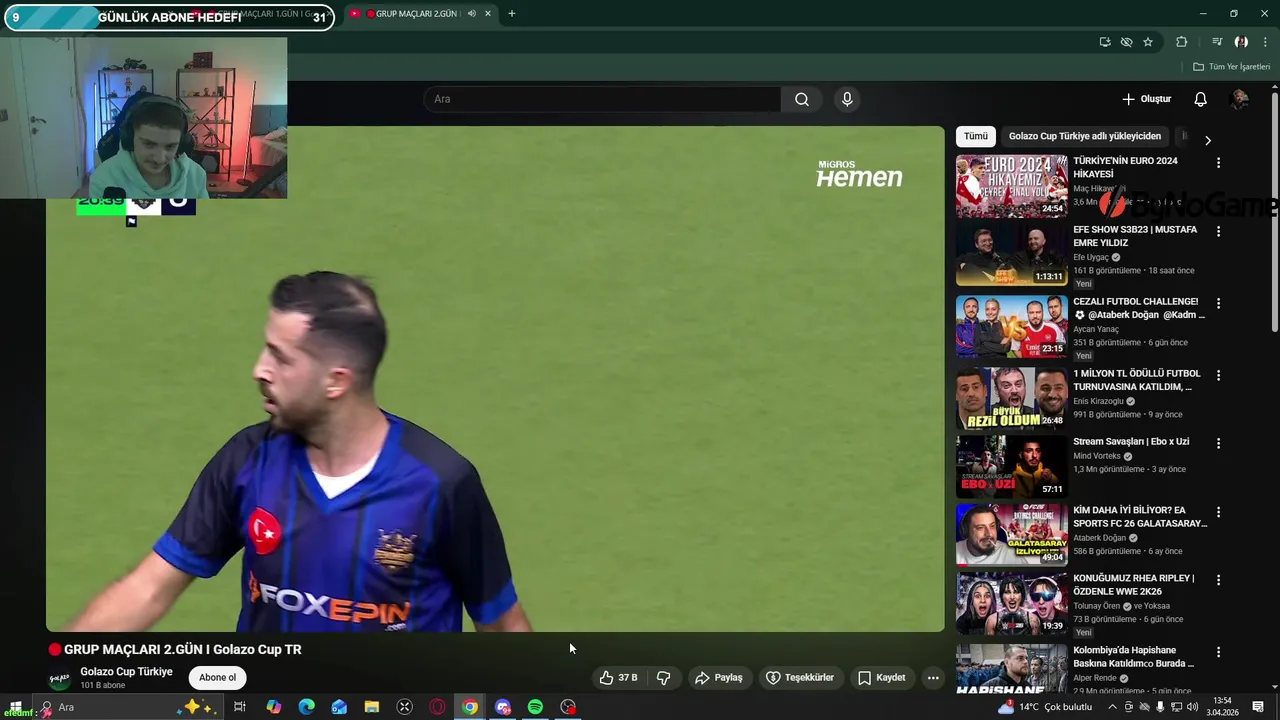Open the Konuğumuz Rhea Ripley thumbnail
The width and height of the screenshot is (1280, 720).
[x=1011, y=603]
